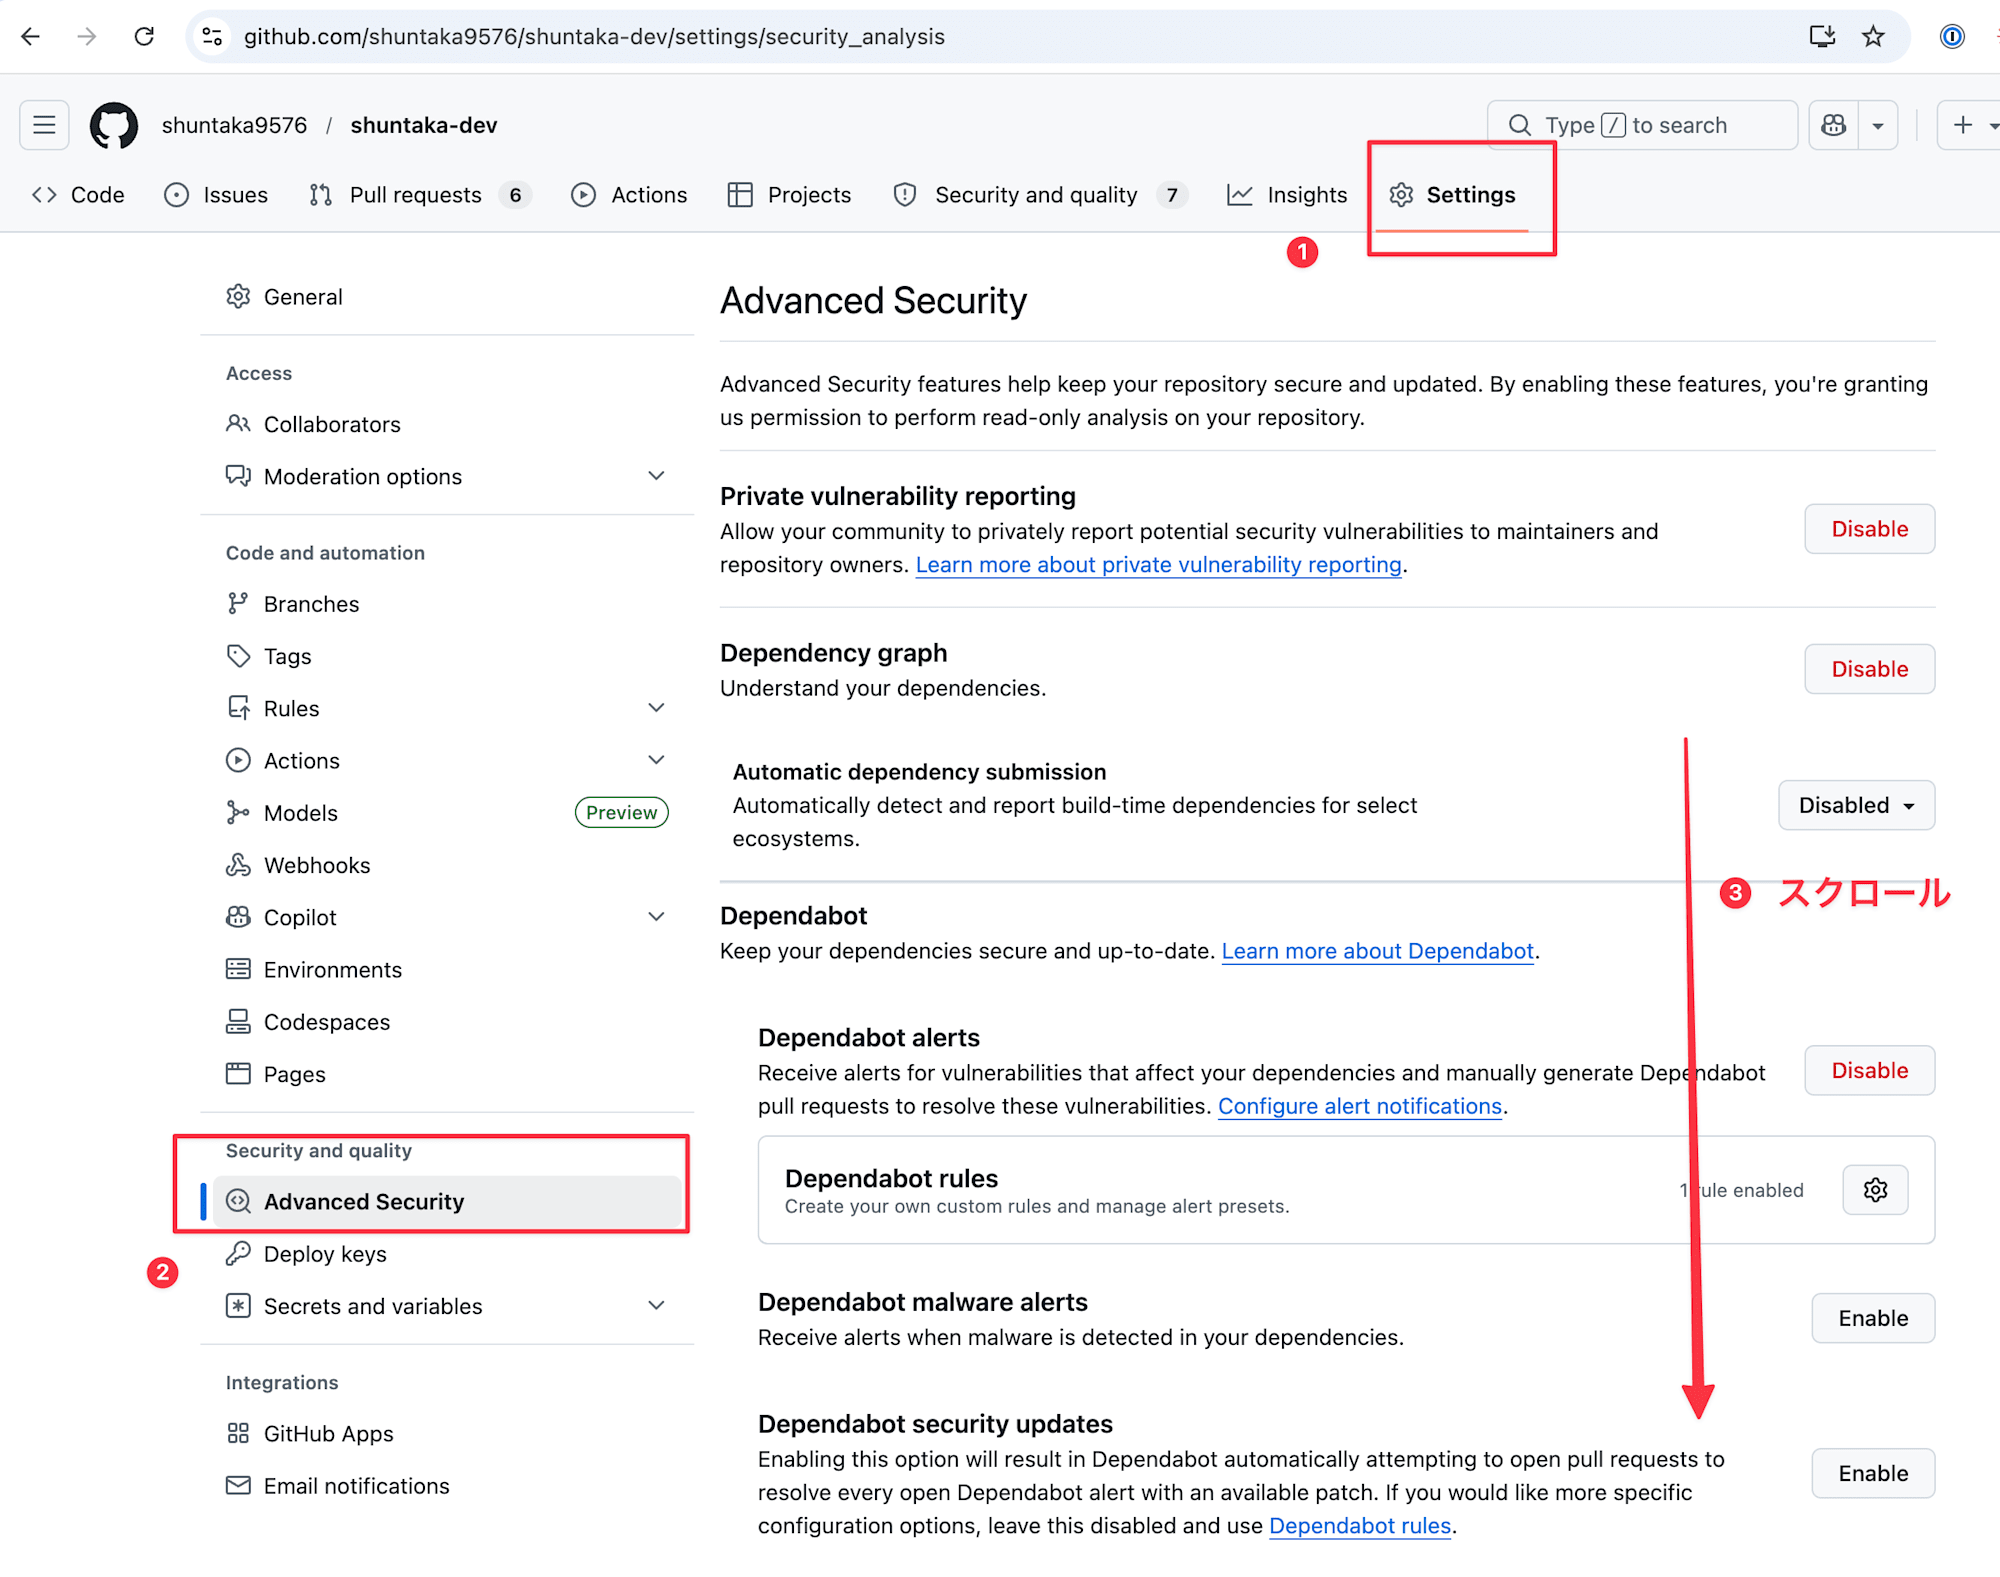Click the browser forward arrow

click(x=87, y=37)
